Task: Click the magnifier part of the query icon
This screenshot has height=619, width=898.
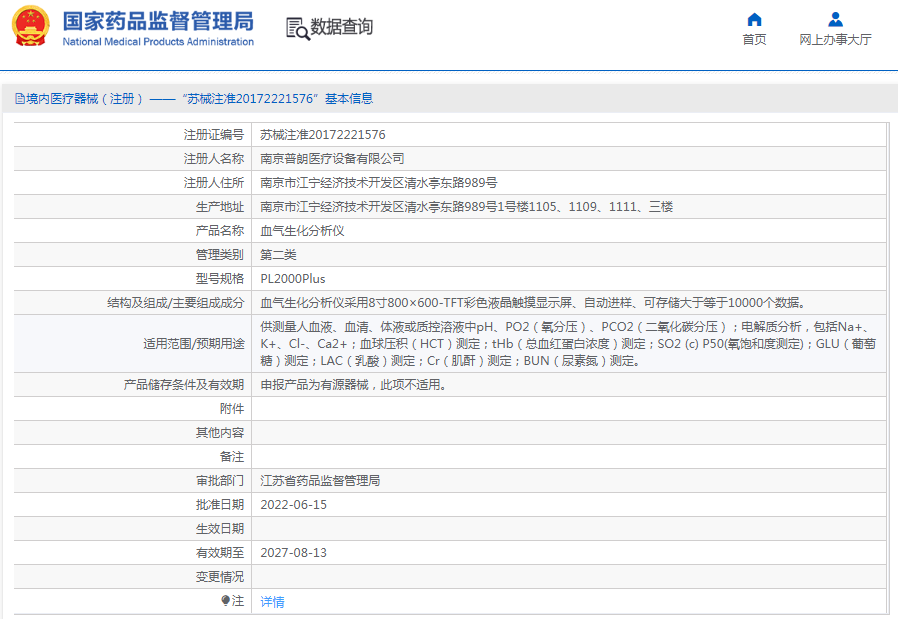Action: coord(301,35)
